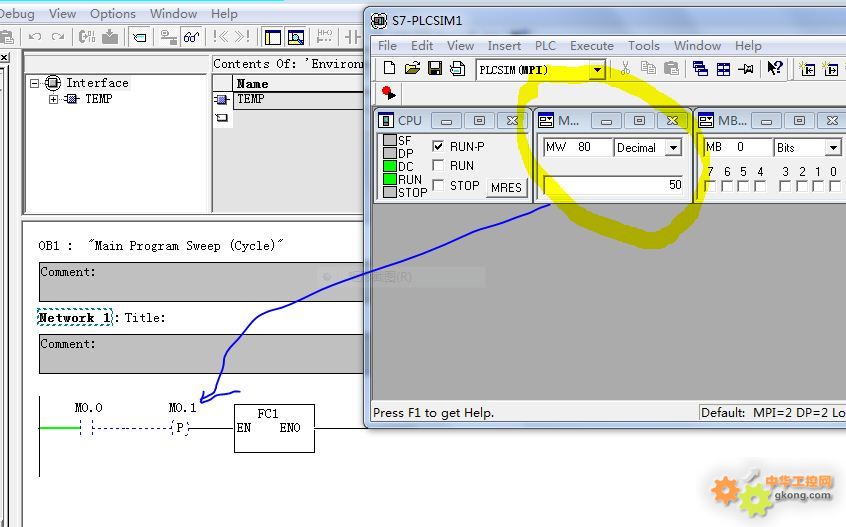Toggle the RUN-P checkbox in CPU window

438,146
